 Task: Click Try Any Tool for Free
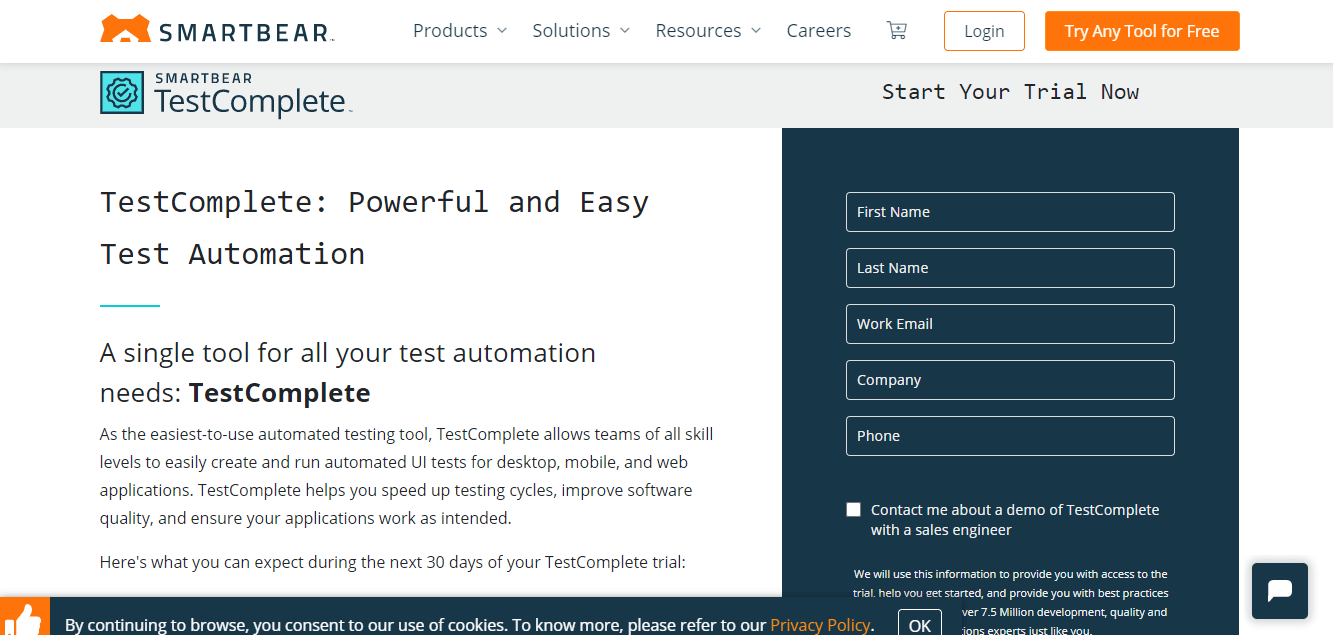point(1142,31)
